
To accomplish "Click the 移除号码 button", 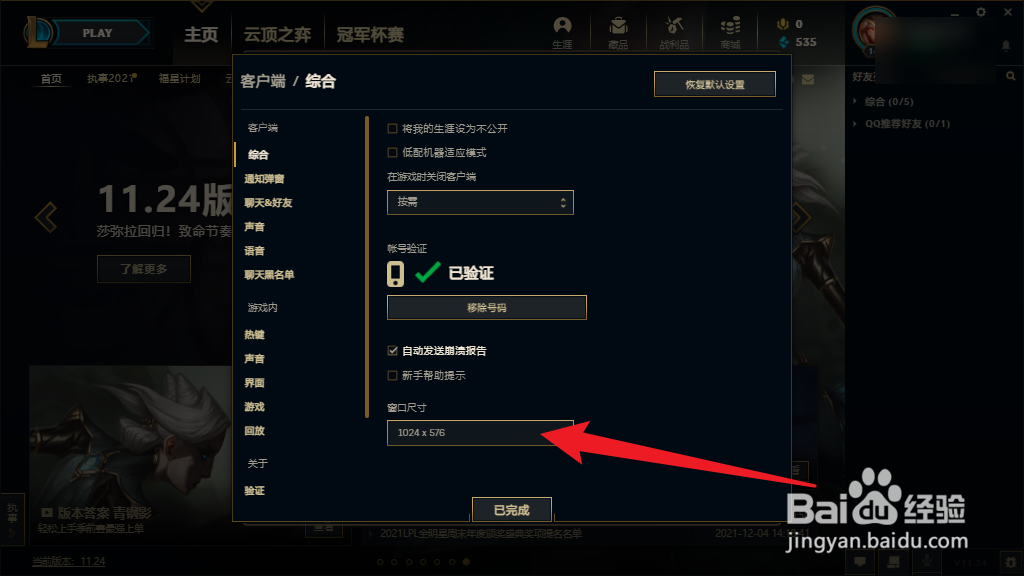I will coord(487,308).
